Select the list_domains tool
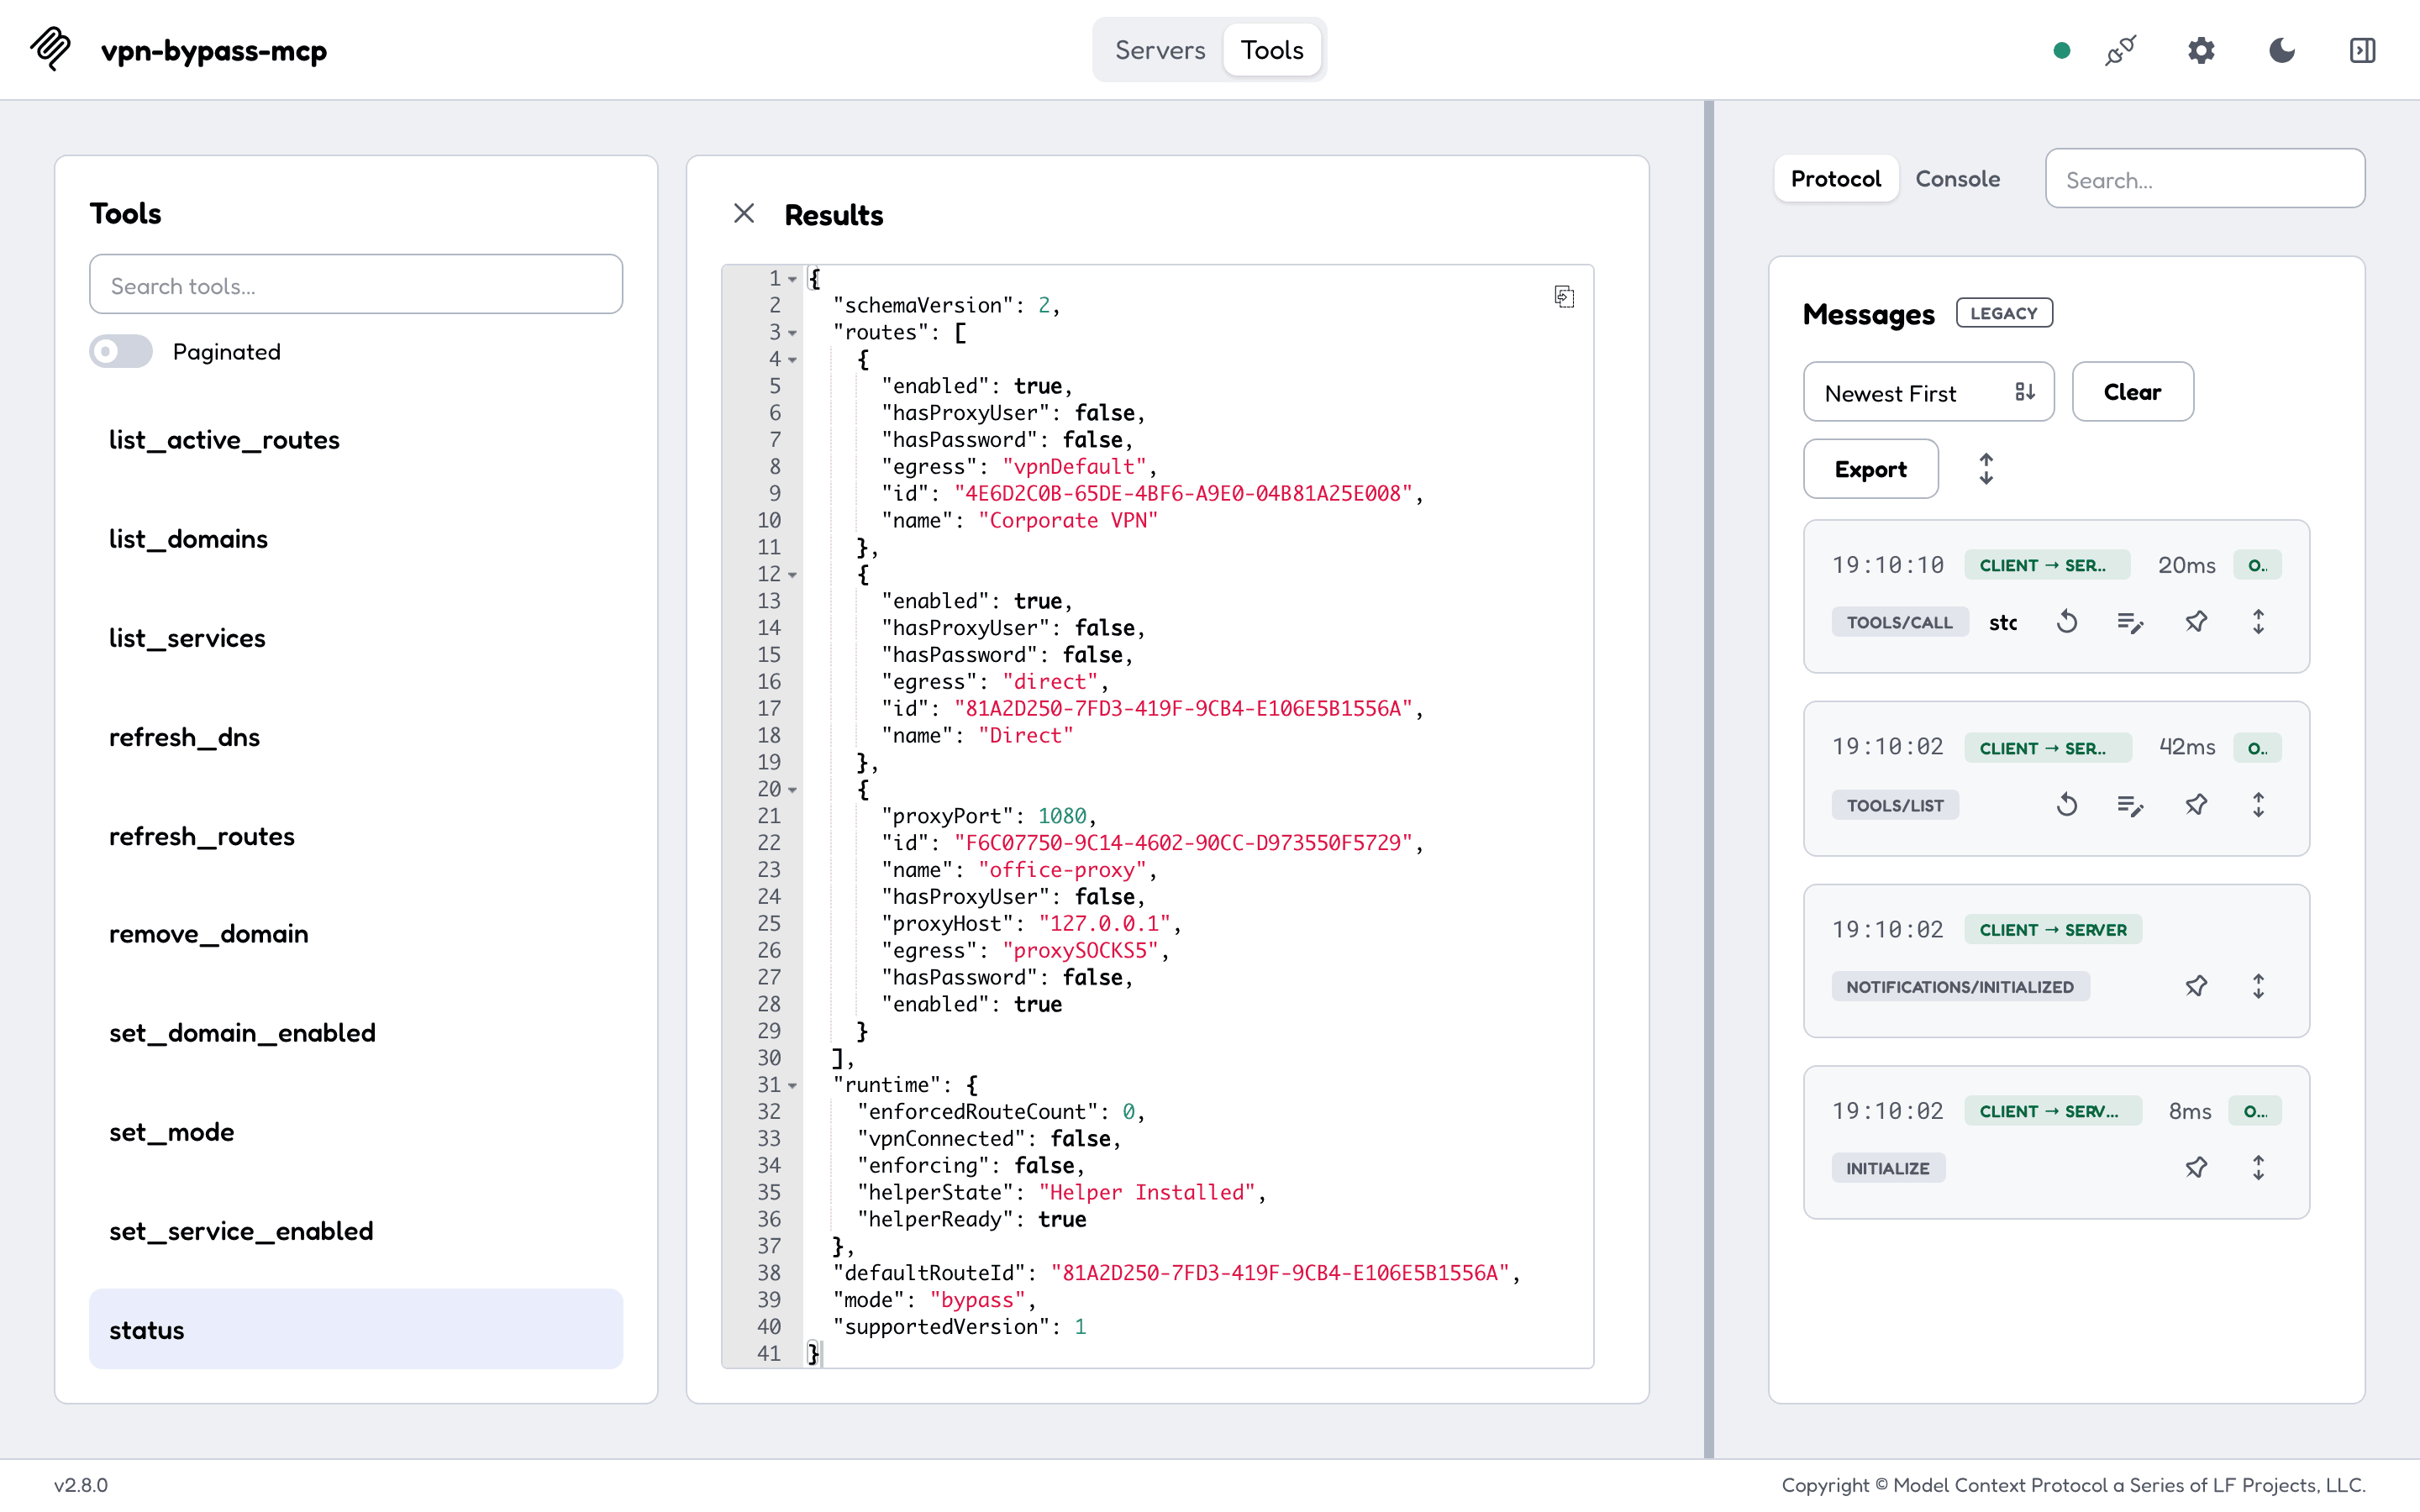Viewport: 2420px width, 1512px height. pos(356,539)
